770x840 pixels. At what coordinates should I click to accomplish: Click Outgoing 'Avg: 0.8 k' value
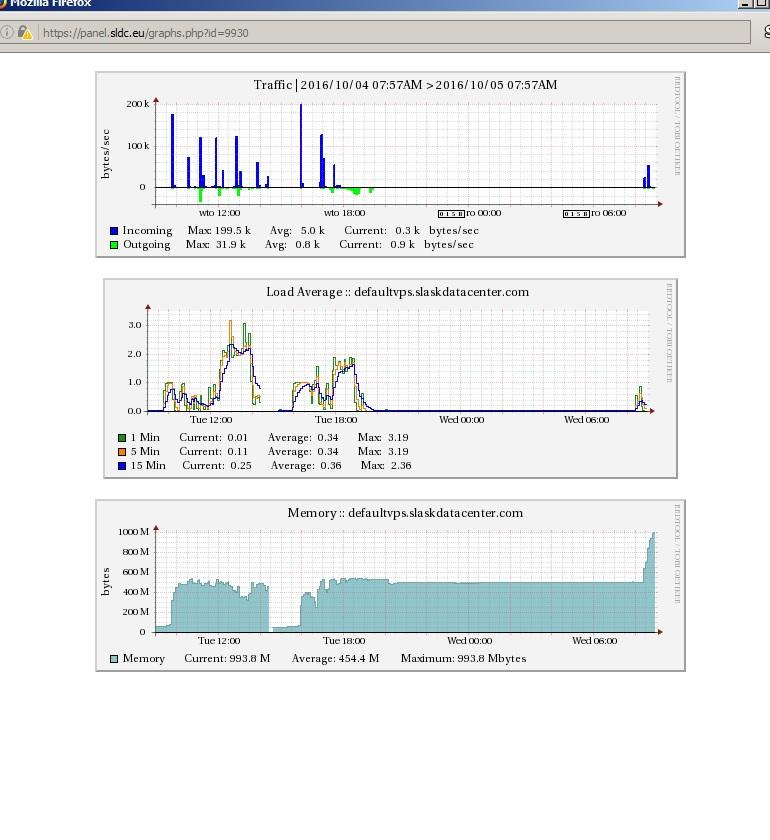coord(292,244)
